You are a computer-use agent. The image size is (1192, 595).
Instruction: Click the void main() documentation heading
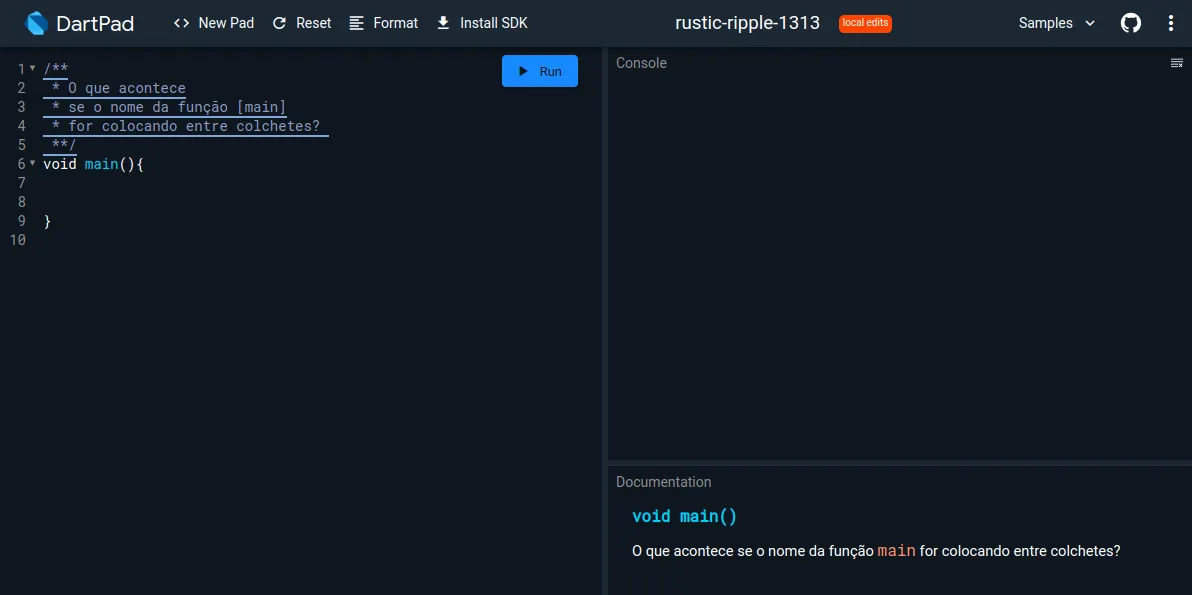coord(684,517)
